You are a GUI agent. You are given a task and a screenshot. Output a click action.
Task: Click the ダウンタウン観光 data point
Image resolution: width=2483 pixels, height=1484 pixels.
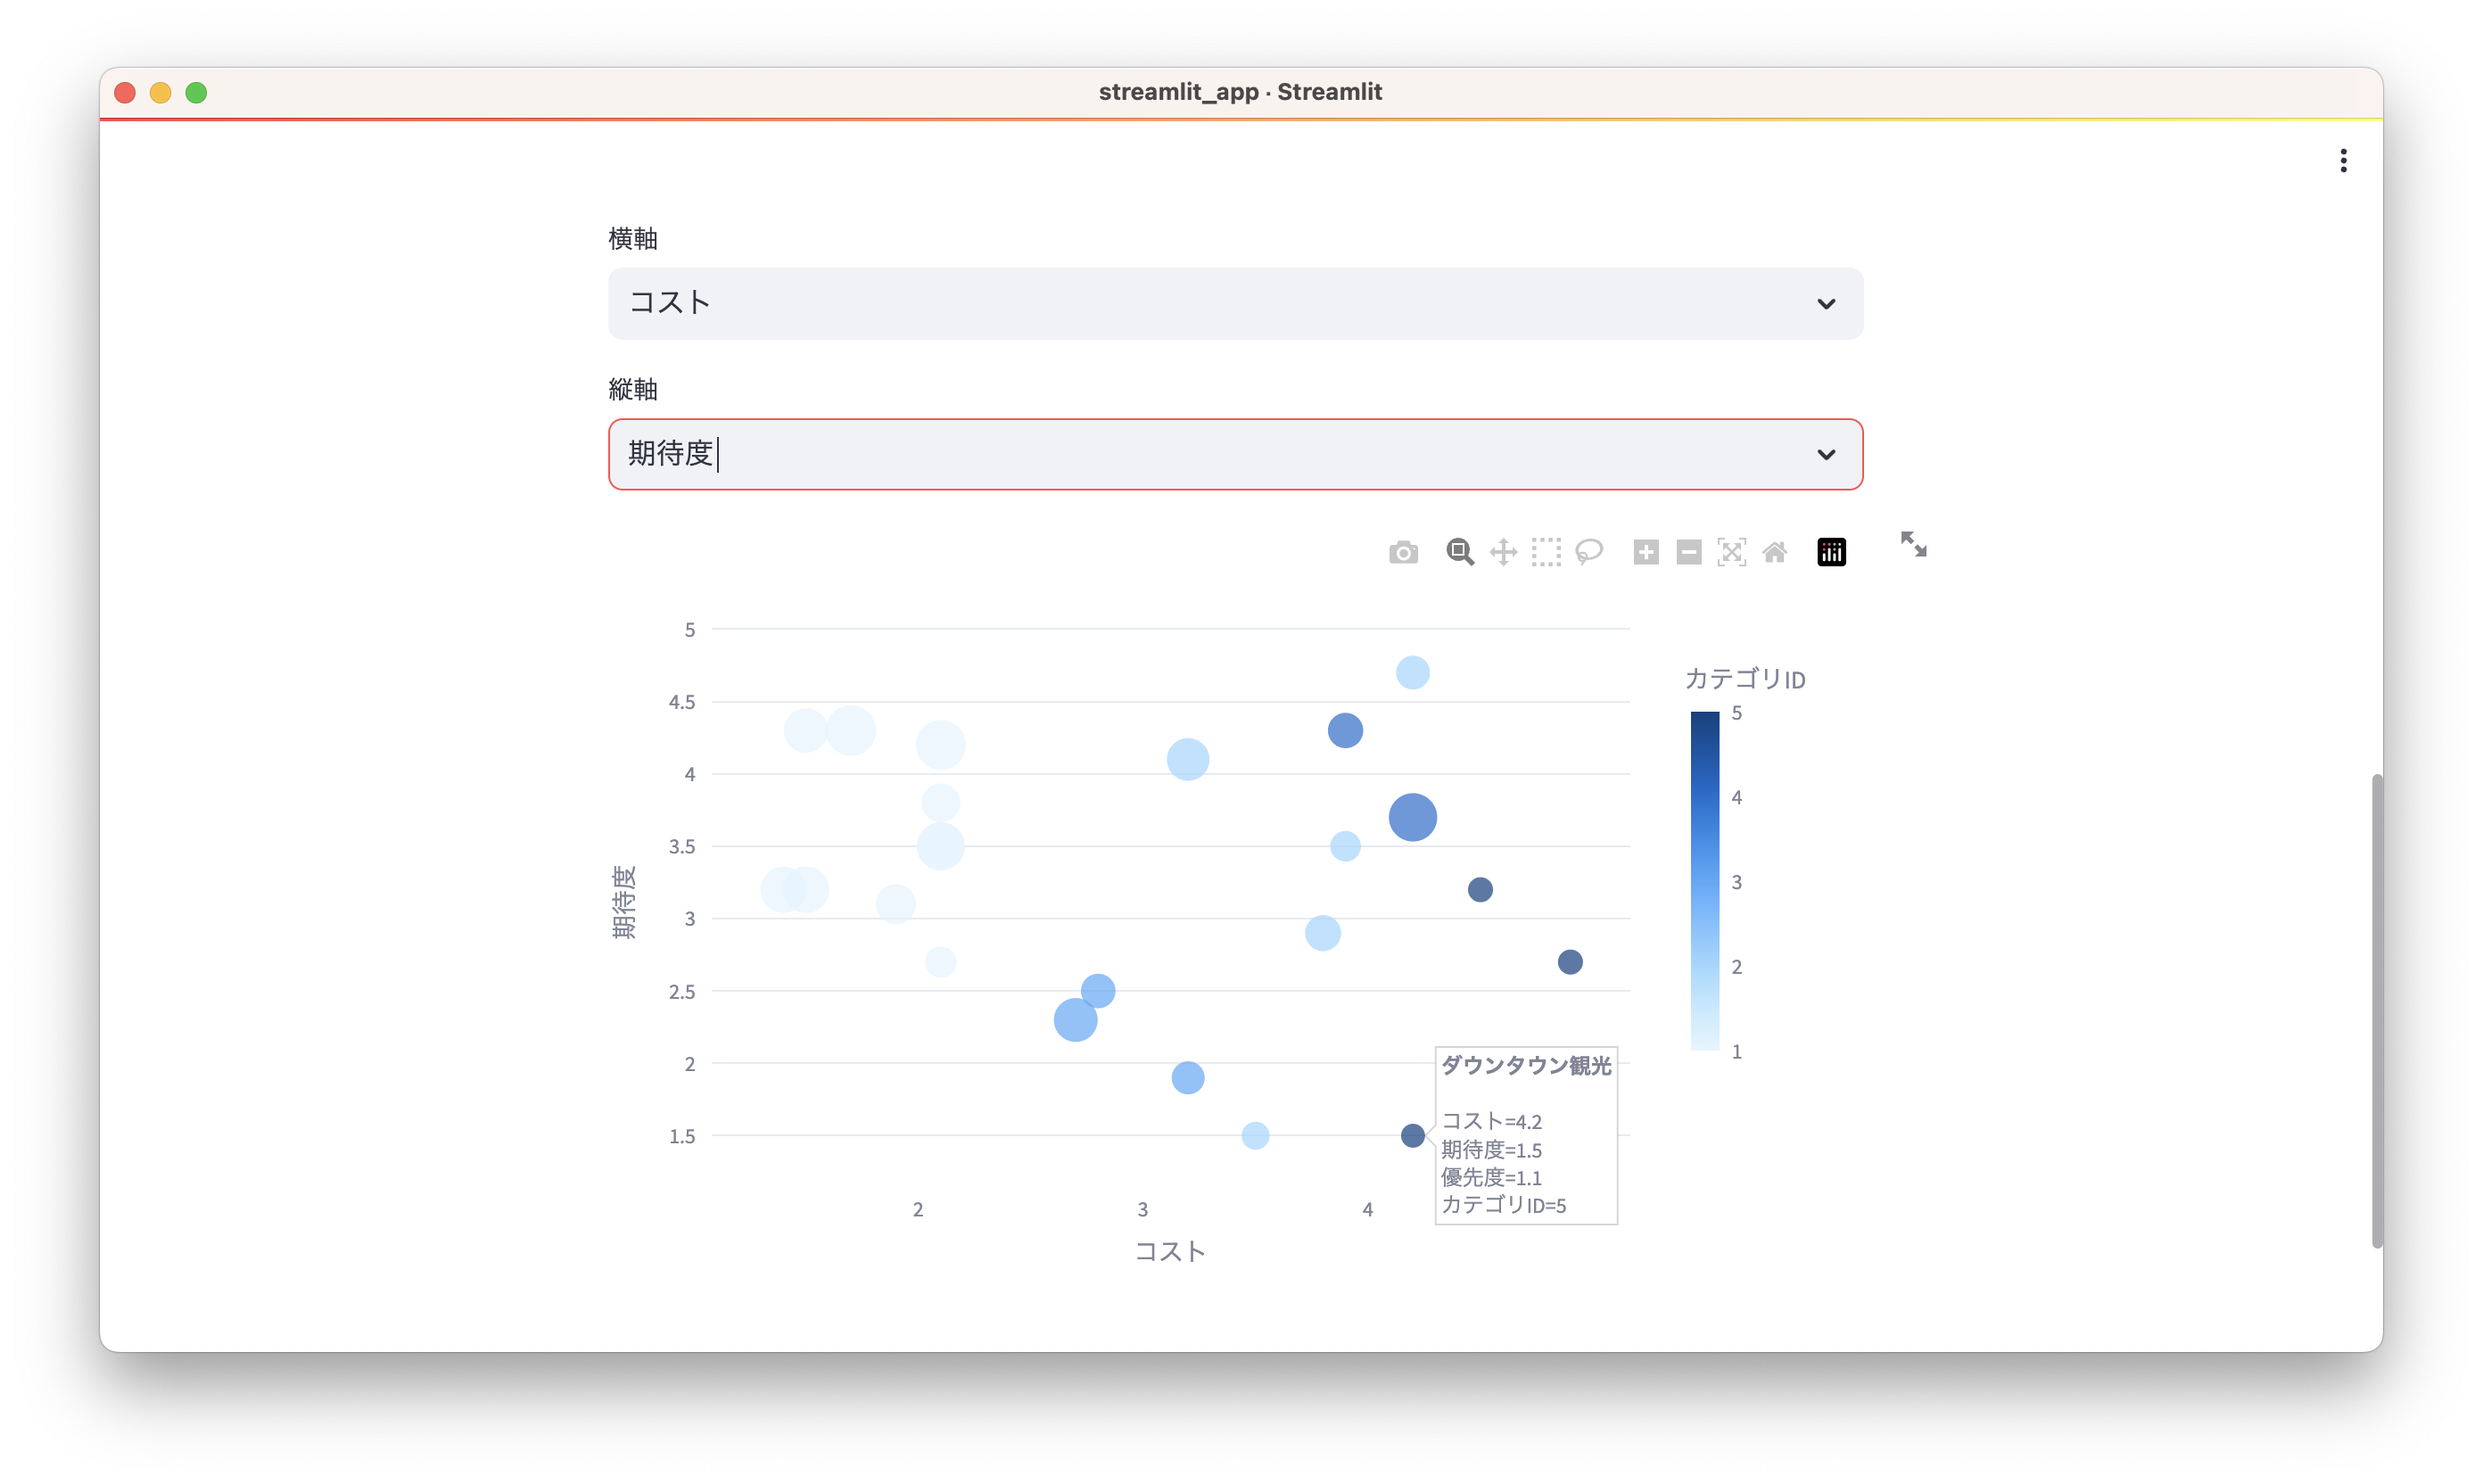[1412, 1136]
